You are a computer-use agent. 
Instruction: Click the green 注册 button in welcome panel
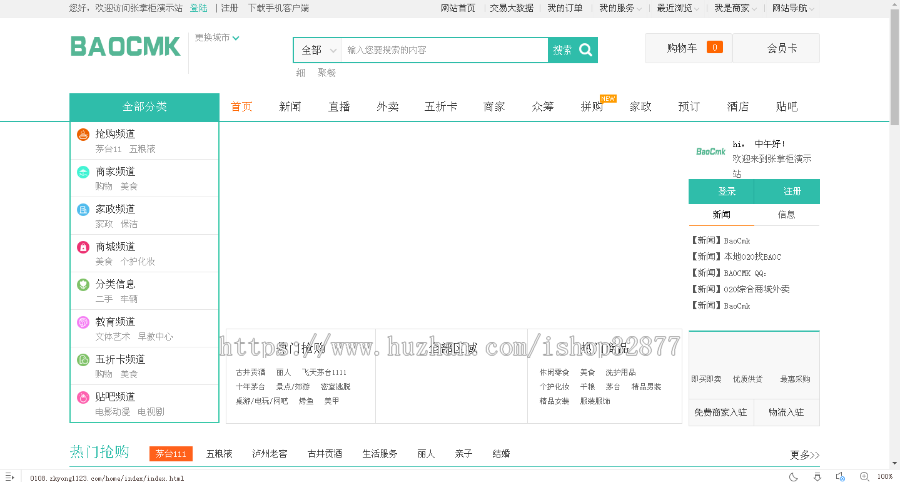(787, 192)
